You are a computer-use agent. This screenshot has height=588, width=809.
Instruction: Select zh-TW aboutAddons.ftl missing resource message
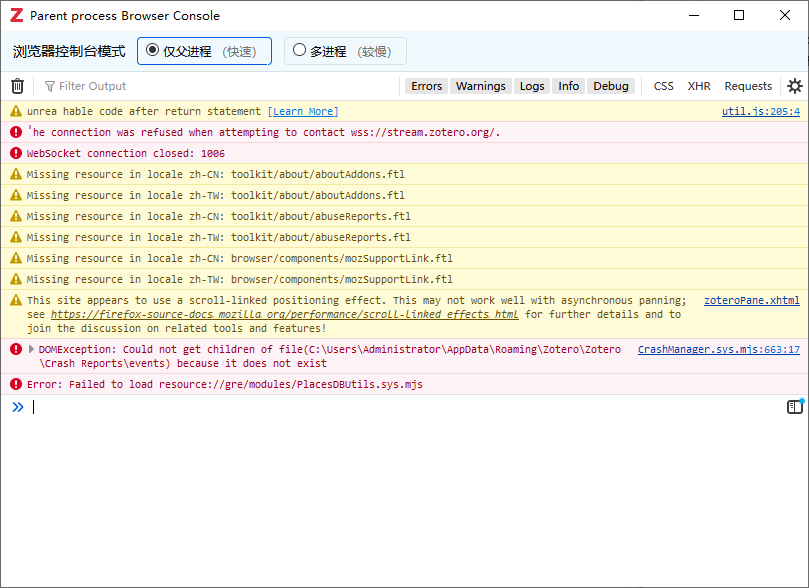click(216, 195)
